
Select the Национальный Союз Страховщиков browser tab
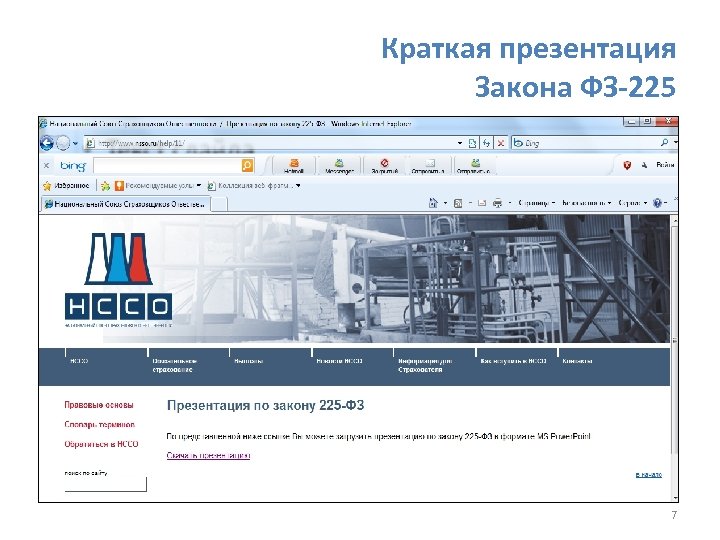126,204
